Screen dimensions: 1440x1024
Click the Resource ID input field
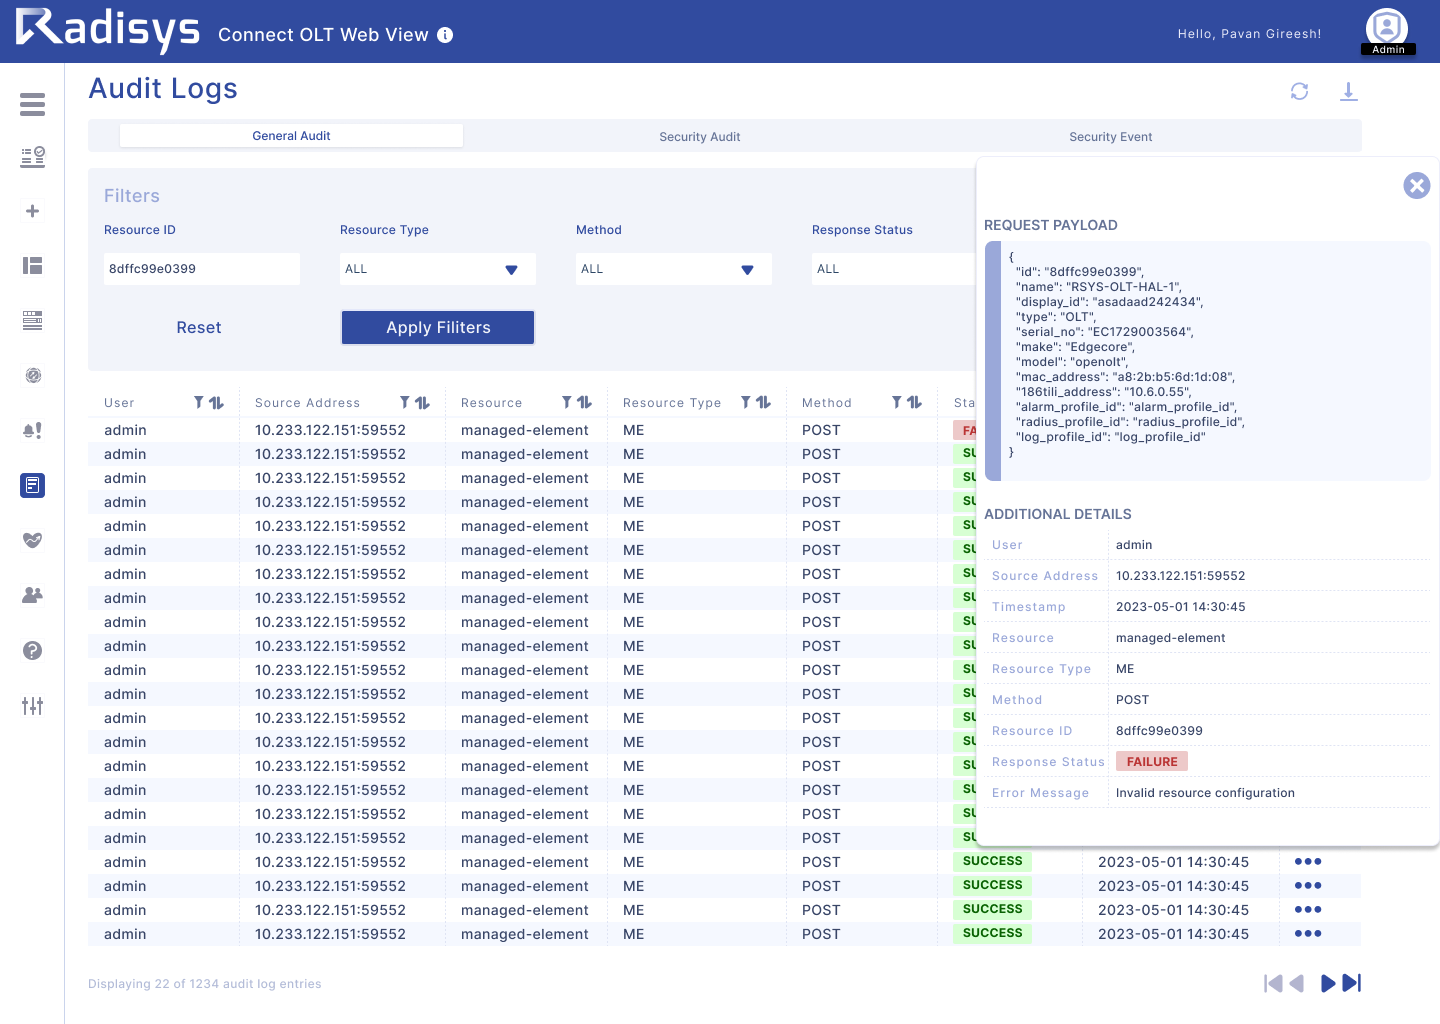pos(201,269)
